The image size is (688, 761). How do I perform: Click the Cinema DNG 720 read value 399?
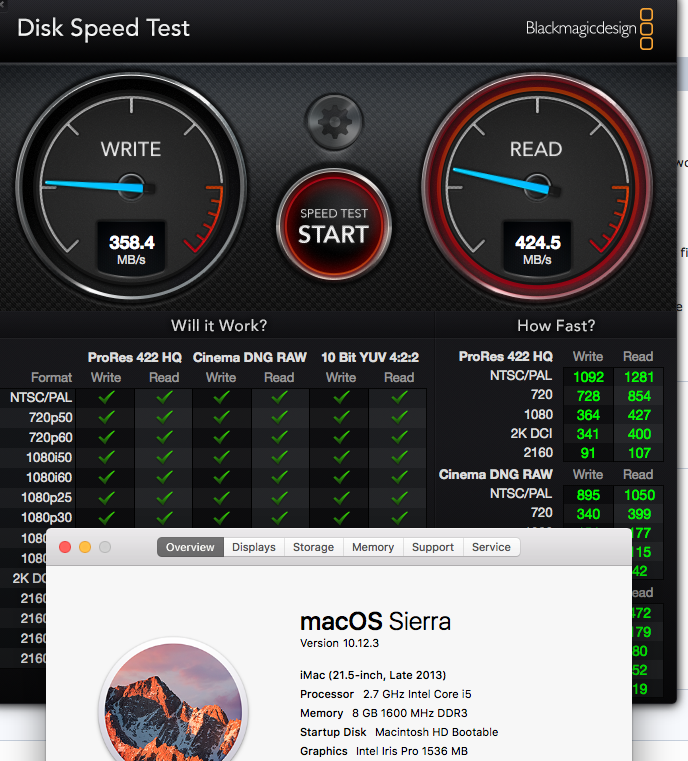point(639,514)
